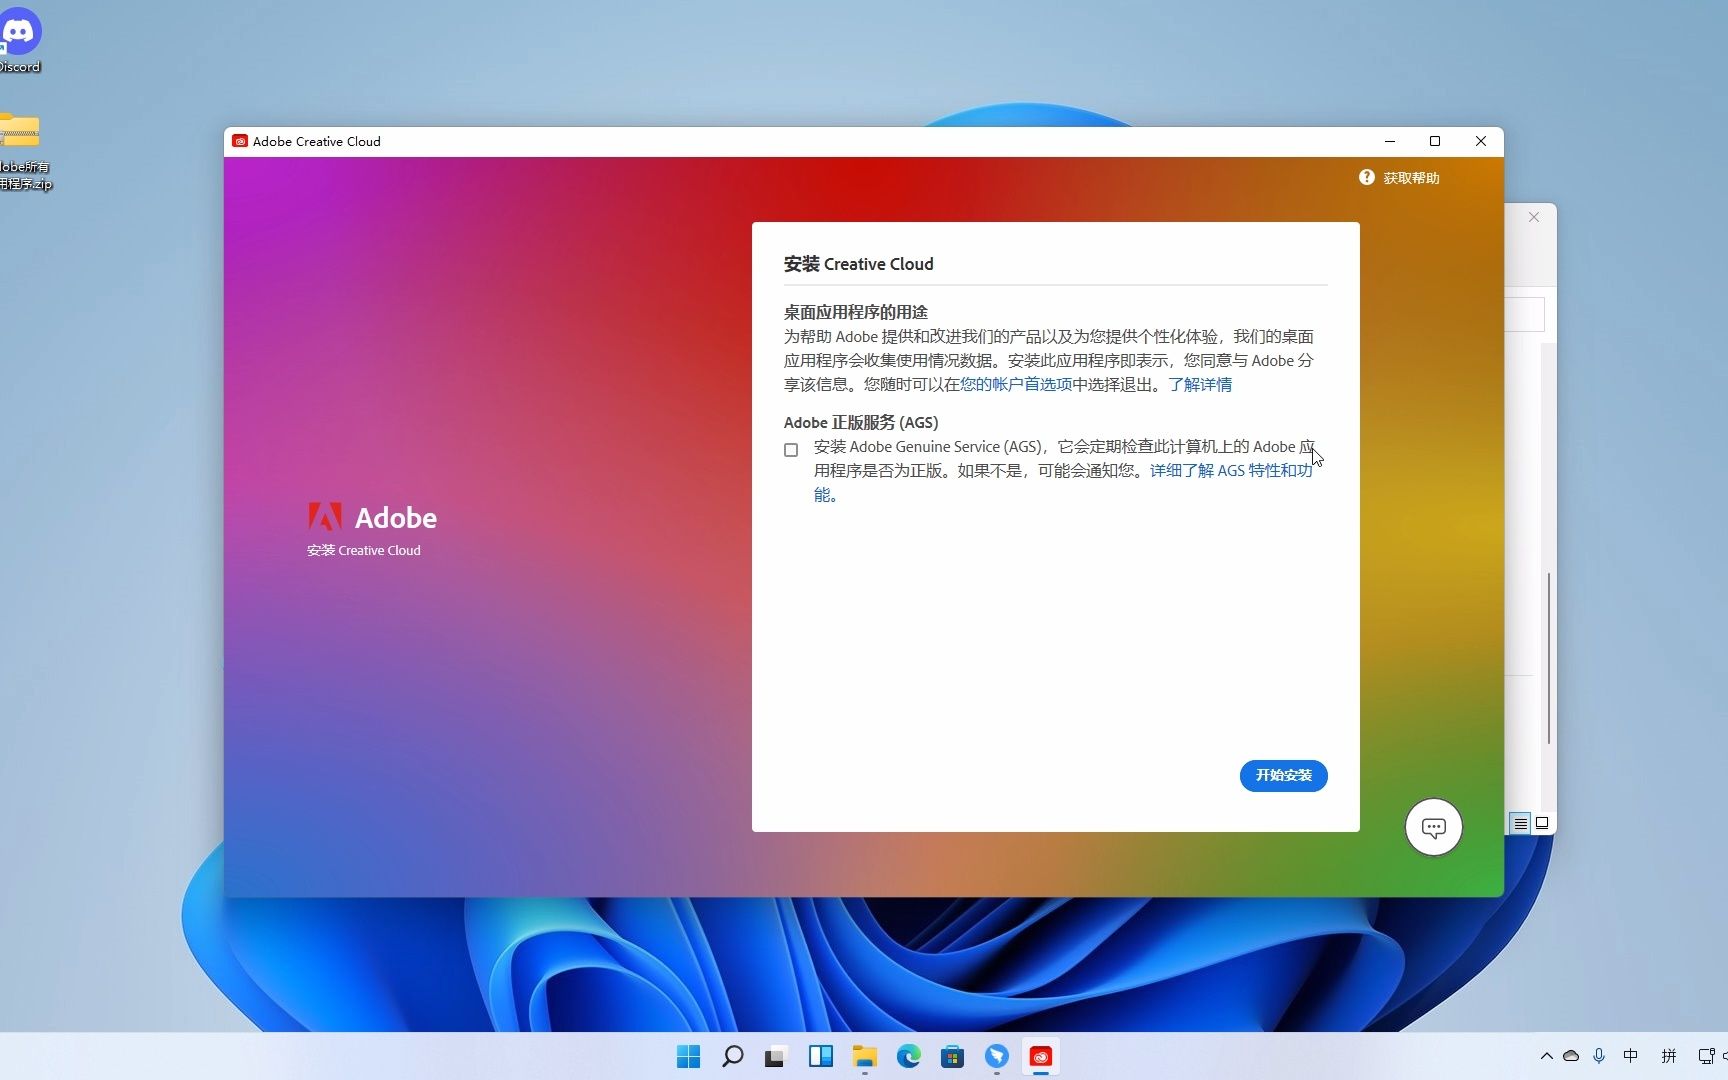The image size is (1728, 1080).
Task: Open Microsoft Store from the taskbar
Action: (x=952, y=1056)
